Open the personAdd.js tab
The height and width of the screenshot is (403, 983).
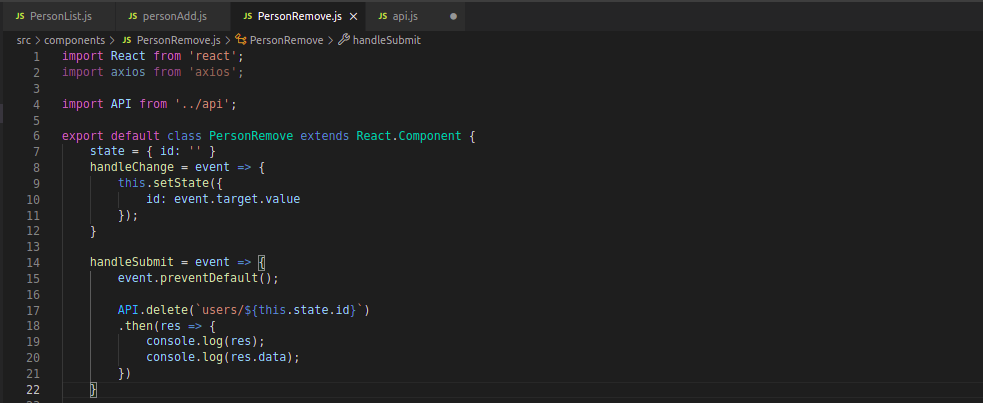click(172, 16)
